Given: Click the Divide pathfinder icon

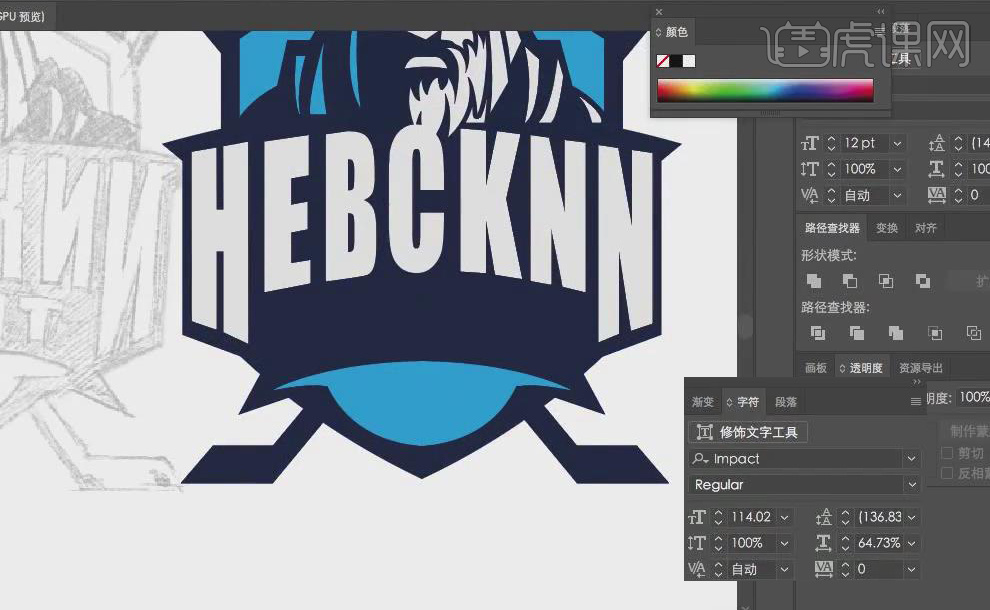Looking at the screenshot, I should 818,333.
